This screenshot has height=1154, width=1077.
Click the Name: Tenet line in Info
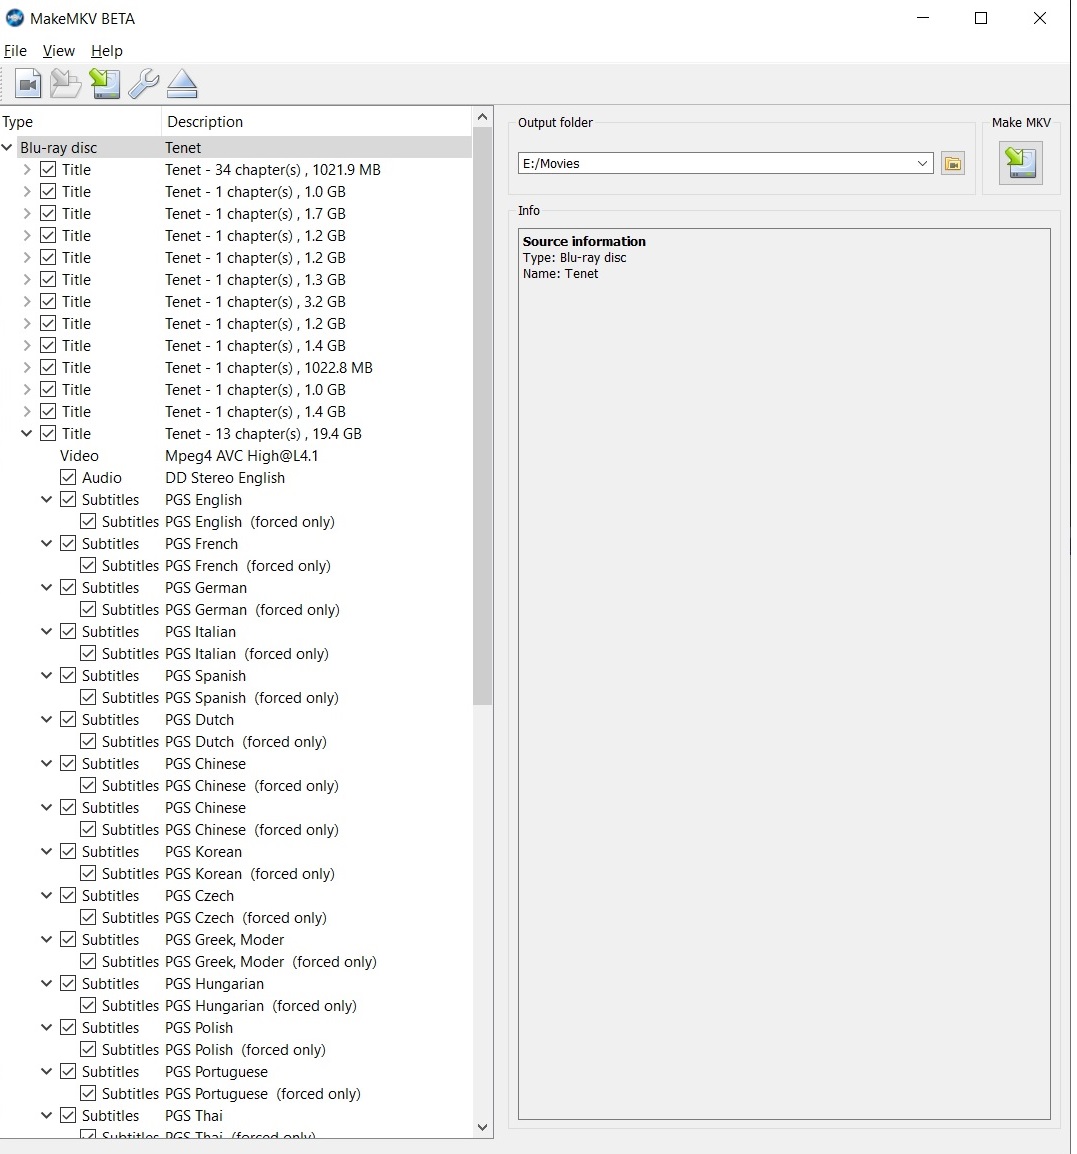click(560, 274)
